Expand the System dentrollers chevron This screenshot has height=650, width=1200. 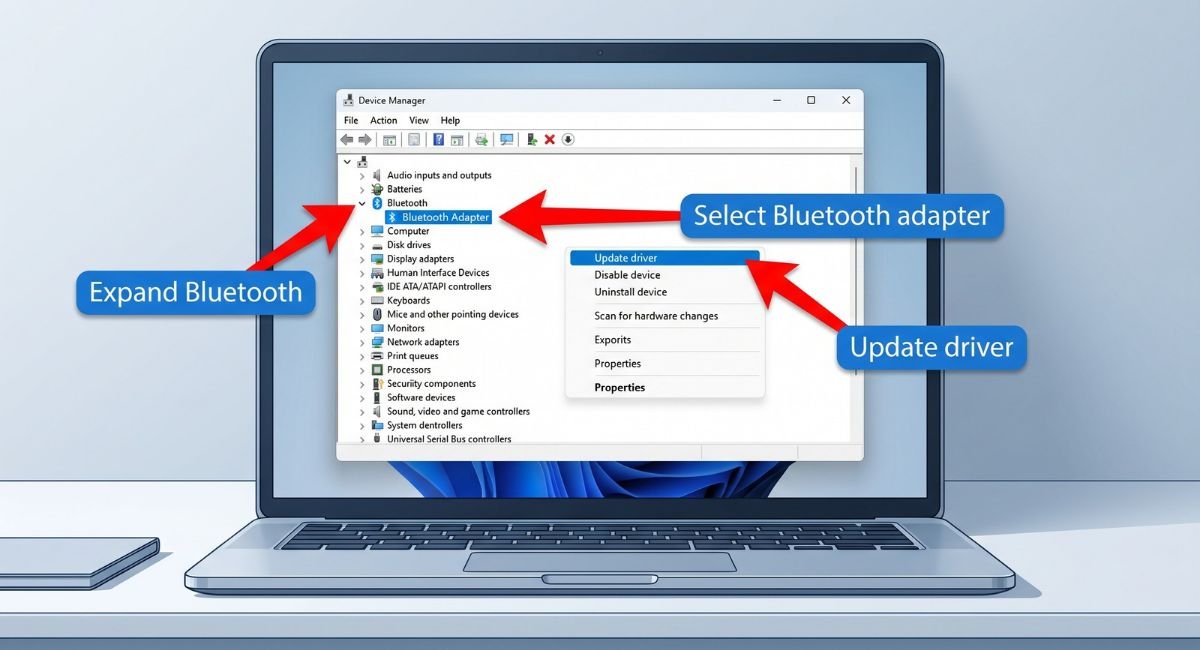(x=362, y=426)
